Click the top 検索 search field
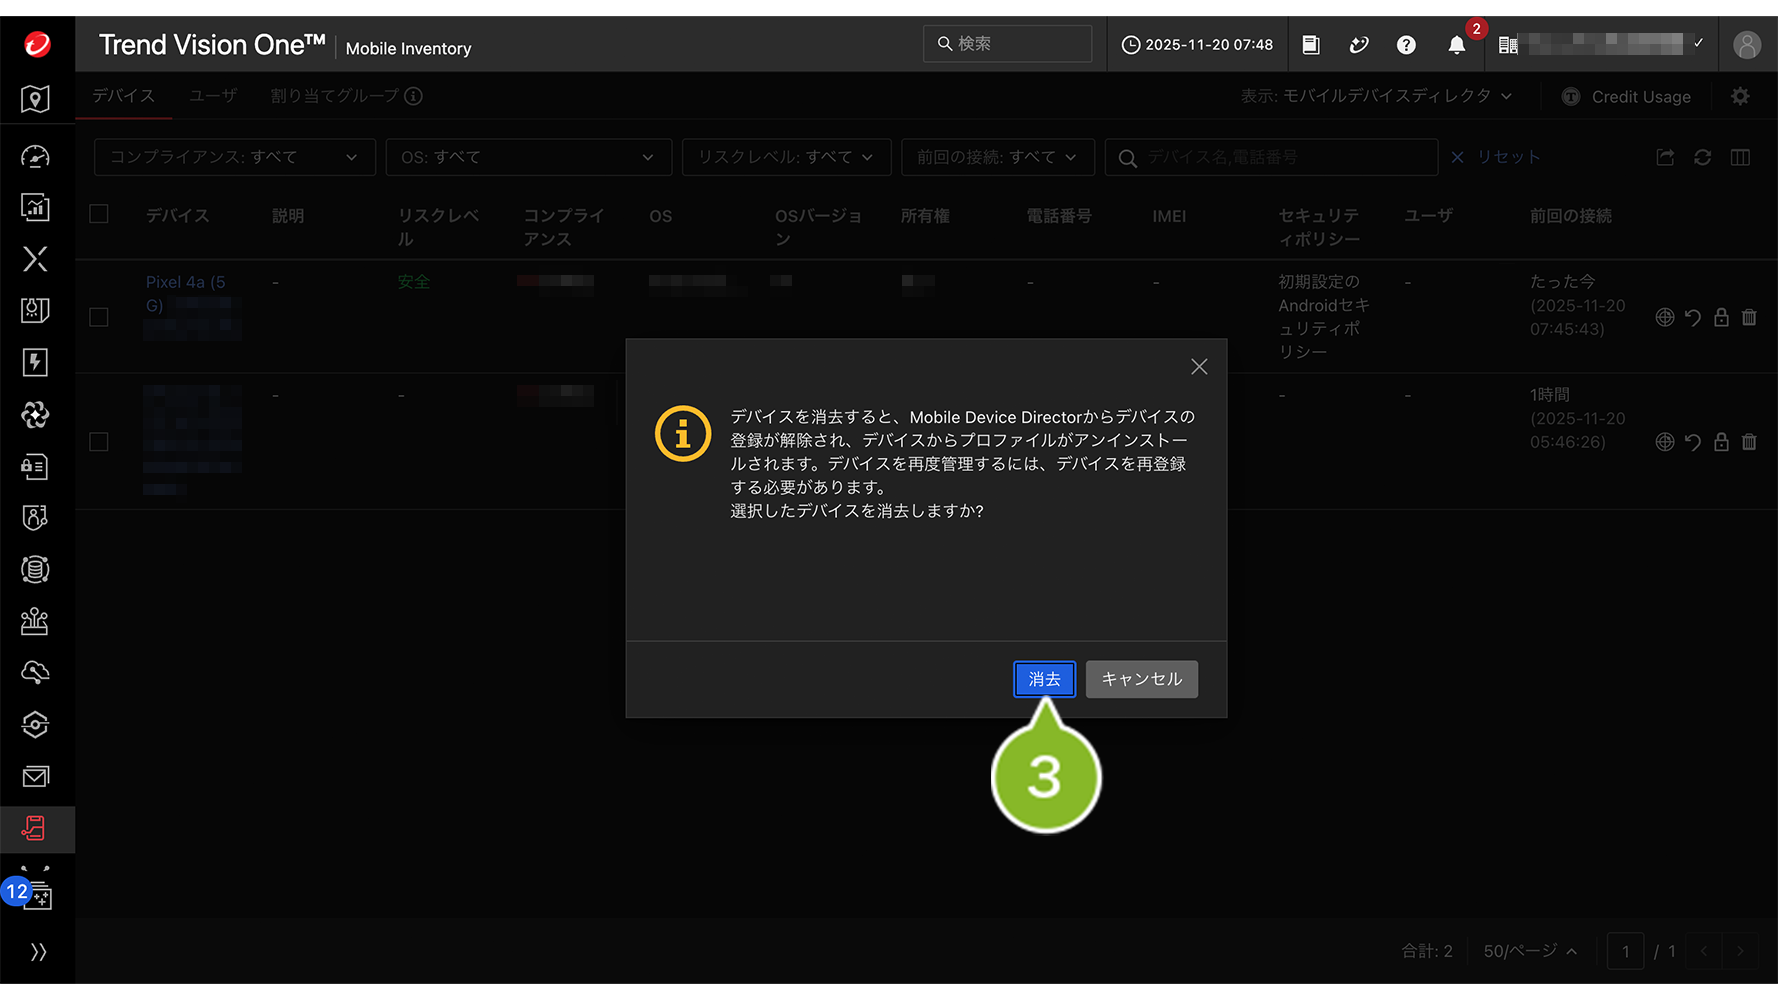1778x1000 pixels. [x=1010, y=44]
